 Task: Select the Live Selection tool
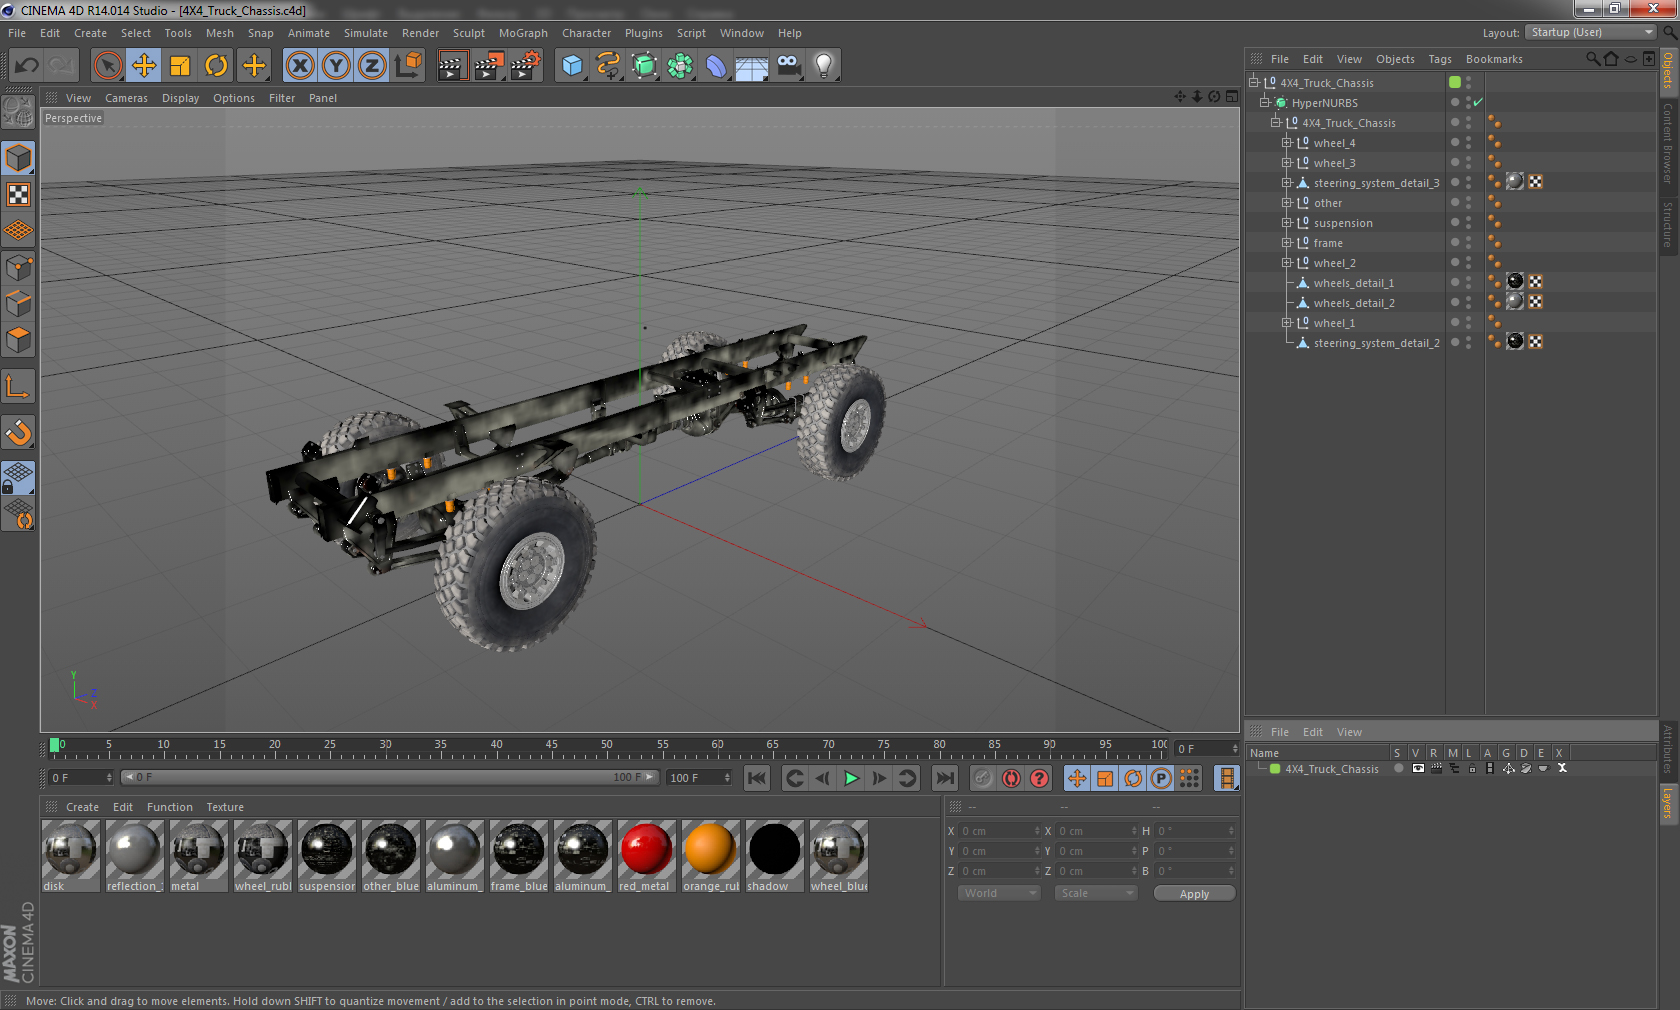pos(108,66)
